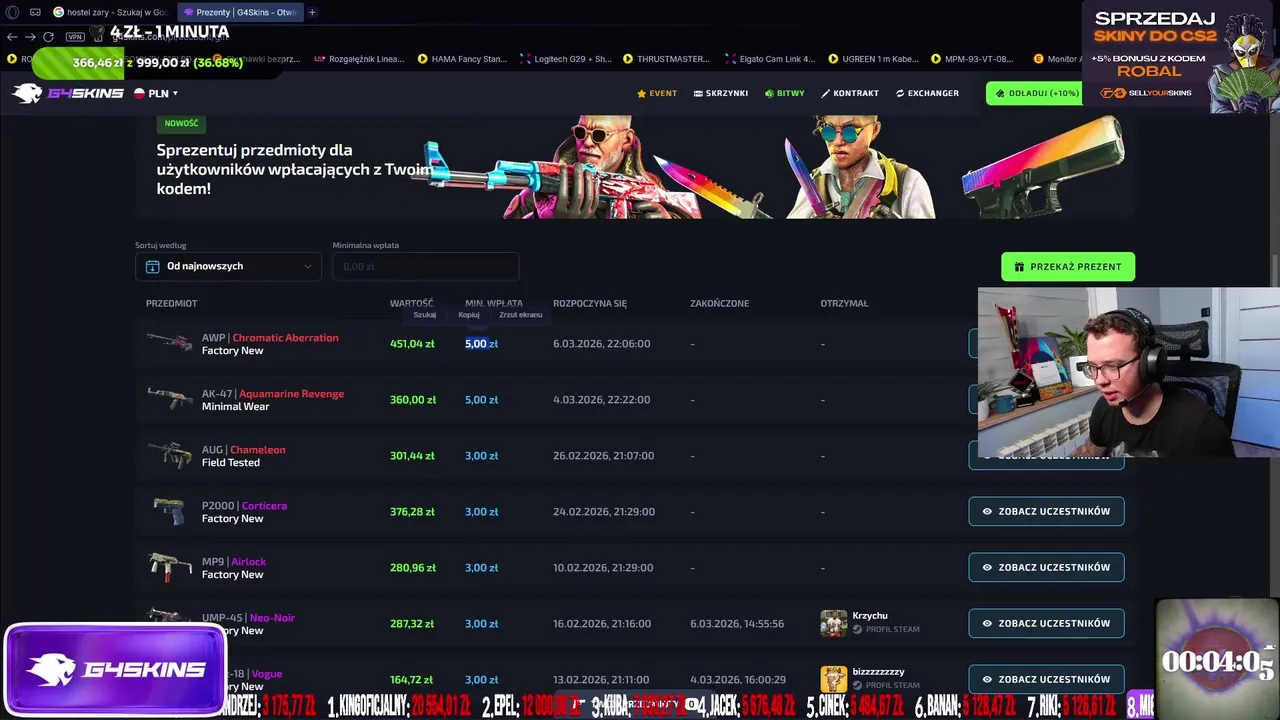1280x720 pixels.
Task: Click the Przekaż Prezent button
Action: (x=1068, y=267)
